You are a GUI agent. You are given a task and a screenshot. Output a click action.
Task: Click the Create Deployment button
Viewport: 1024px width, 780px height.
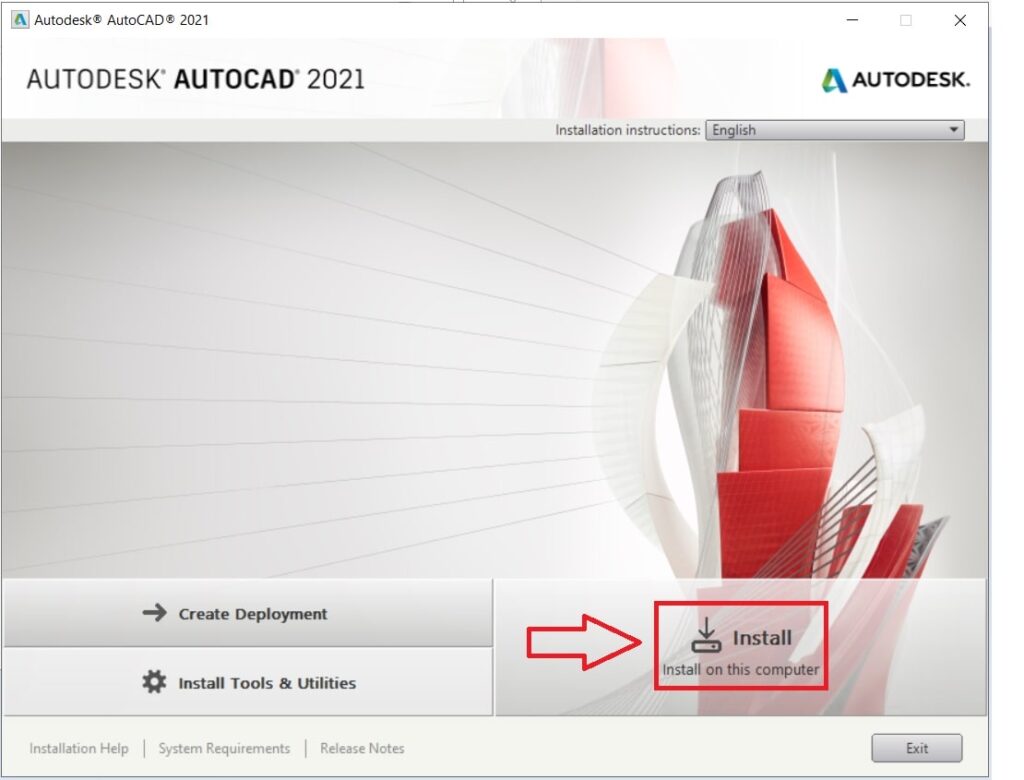coord(248,613)
